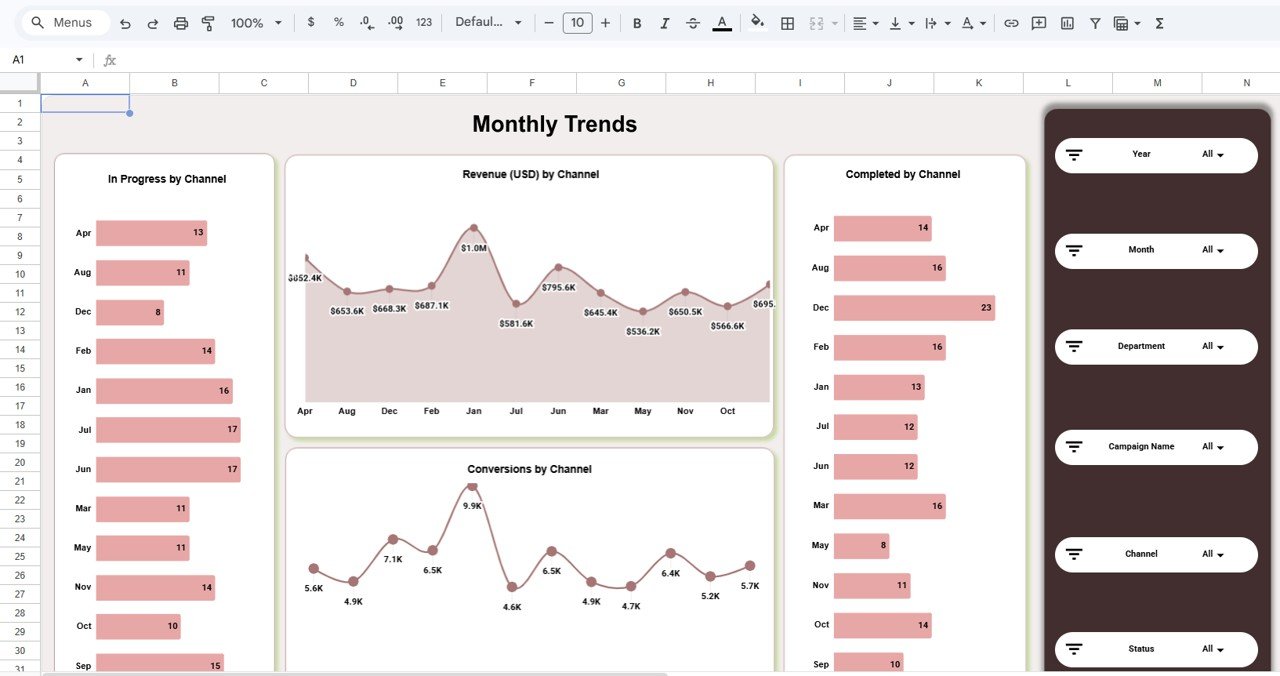Toggle italic formatting
Image resolution: width=1280 pixels, height=676 pixels.
665,22
